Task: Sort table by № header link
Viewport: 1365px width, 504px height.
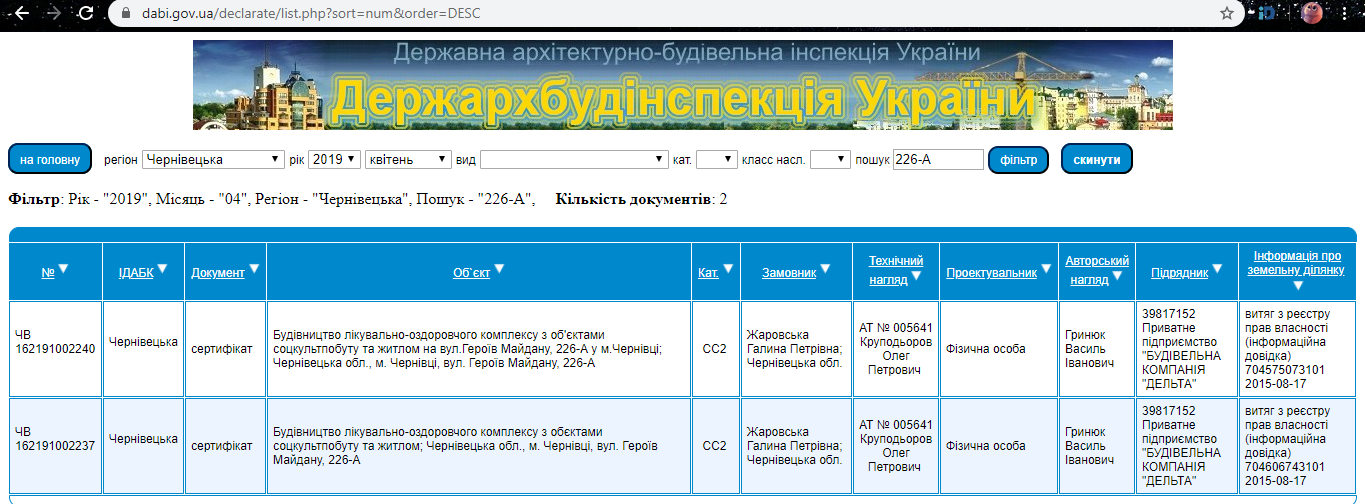Action: coord(48,272)
